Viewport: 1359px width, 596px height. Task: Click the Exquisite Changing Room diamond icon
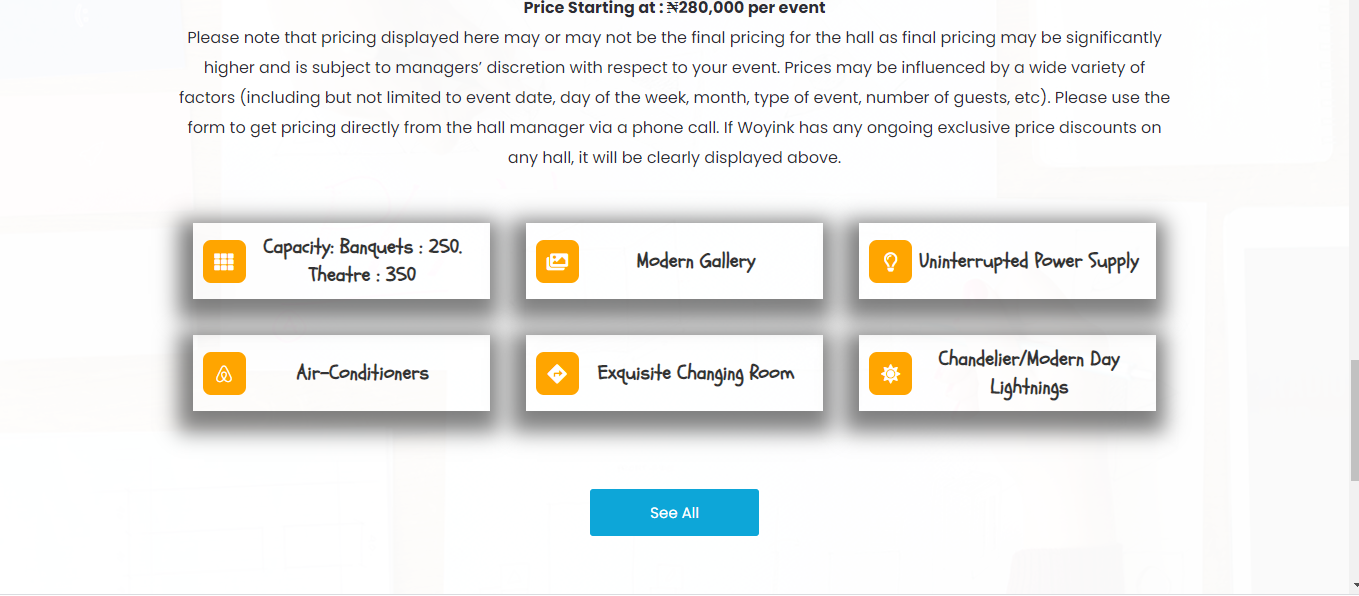click(x=557, y=374)
